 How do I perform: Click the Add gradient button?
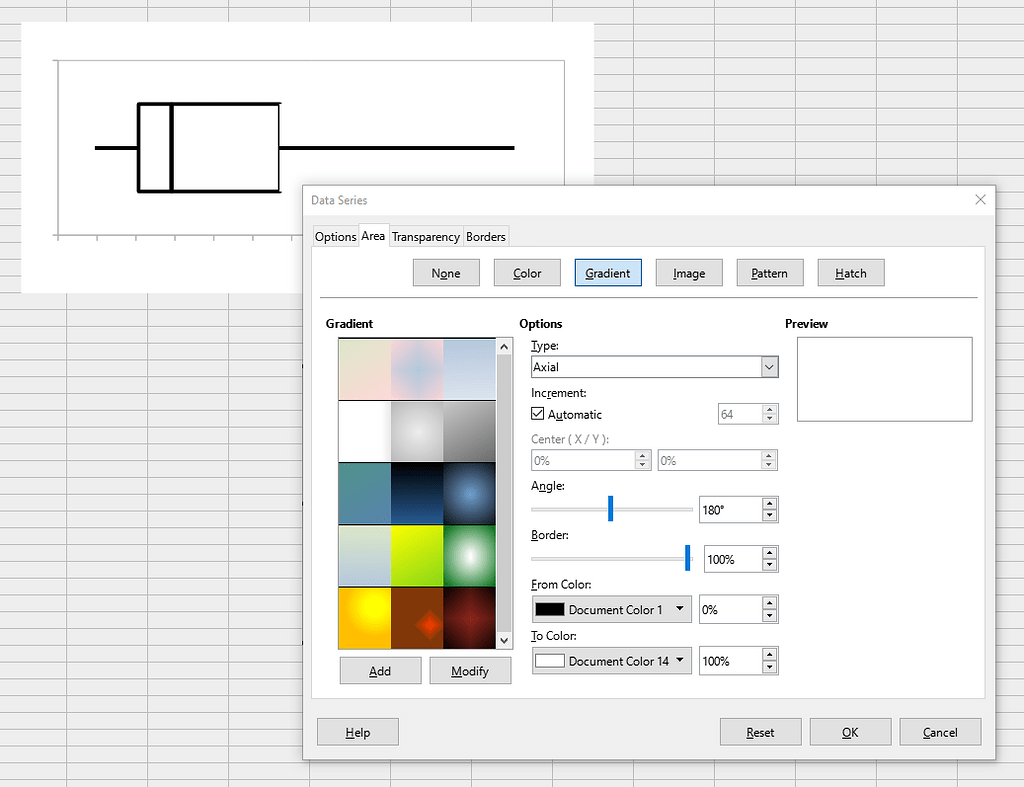(x=380, y=670)
